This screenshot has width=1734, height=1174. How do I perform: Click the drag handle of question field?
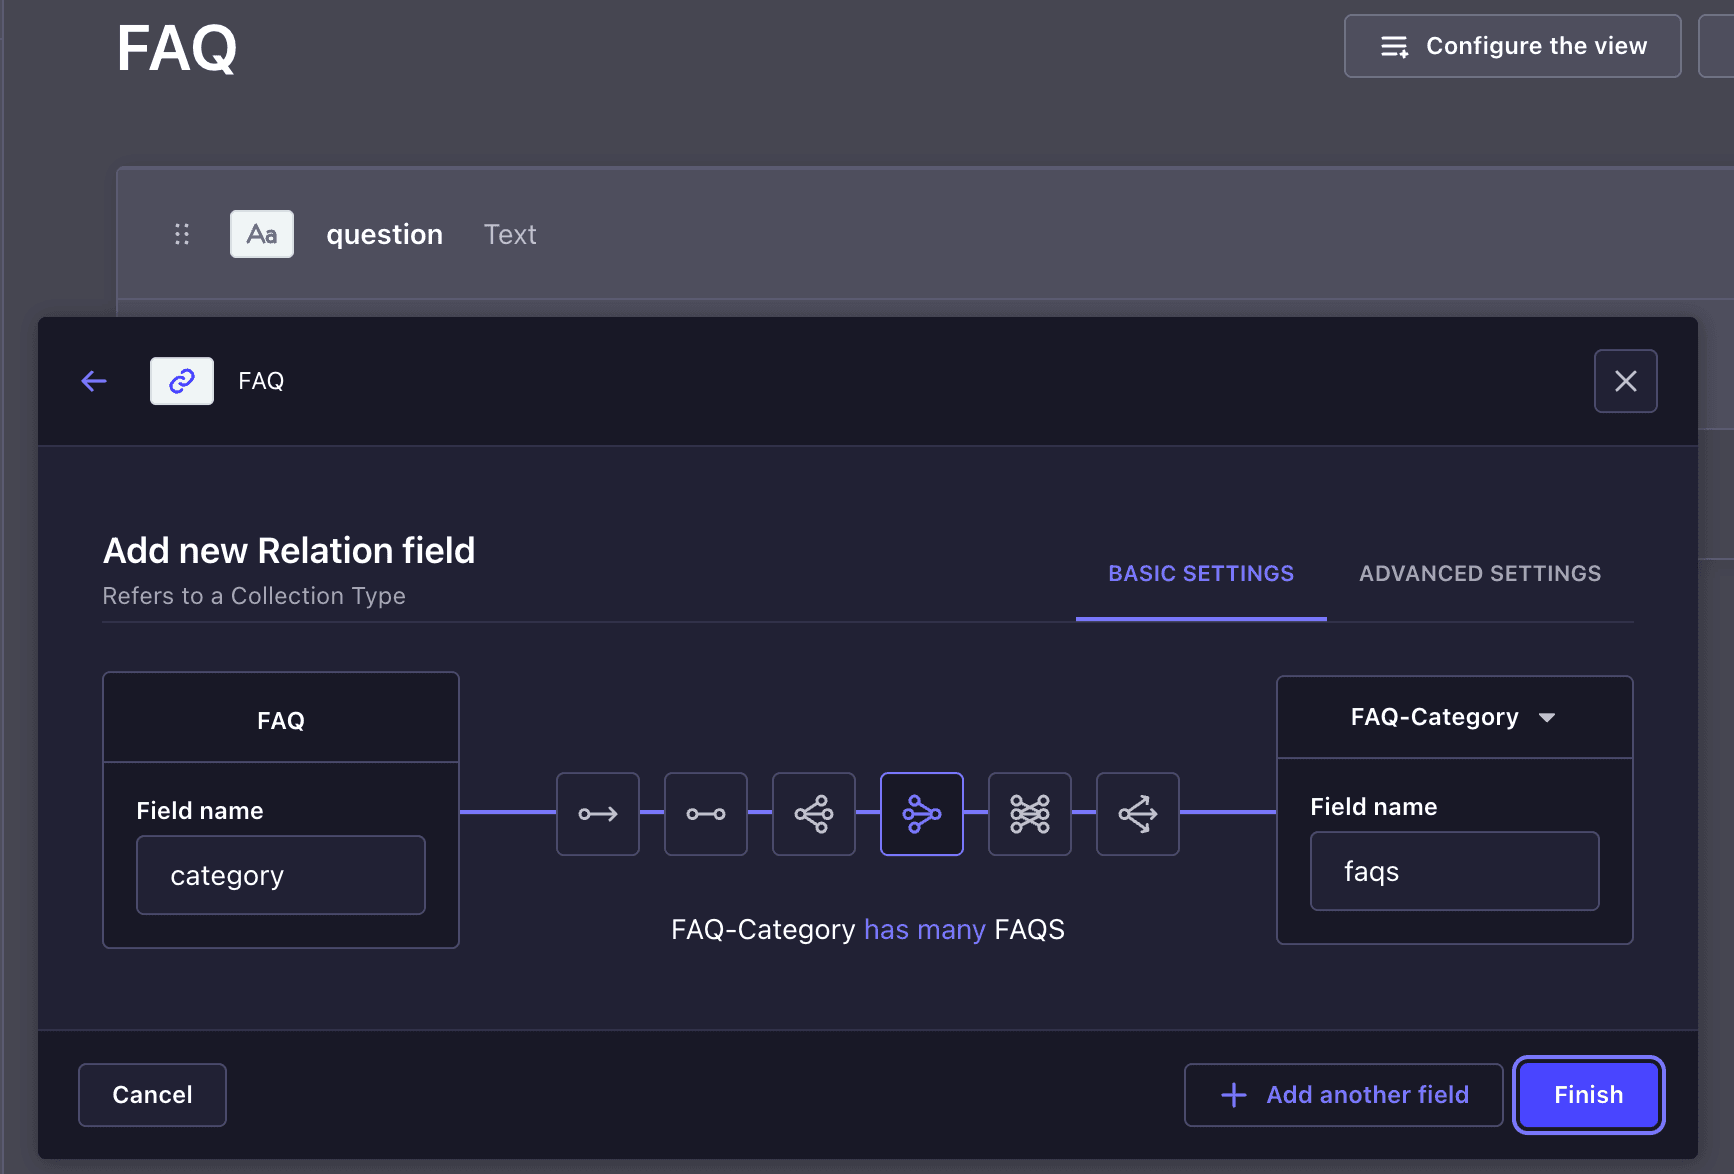pos(182,234)
